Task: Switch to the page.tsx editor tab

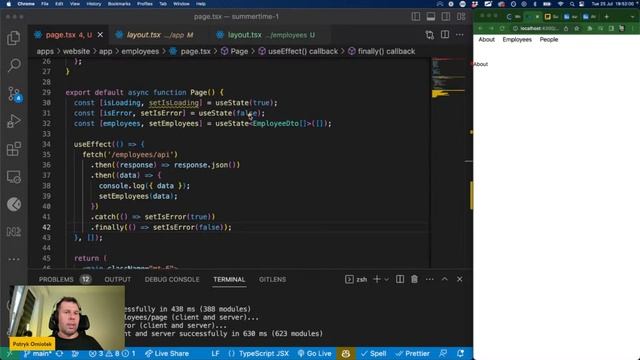Action: 69,35
